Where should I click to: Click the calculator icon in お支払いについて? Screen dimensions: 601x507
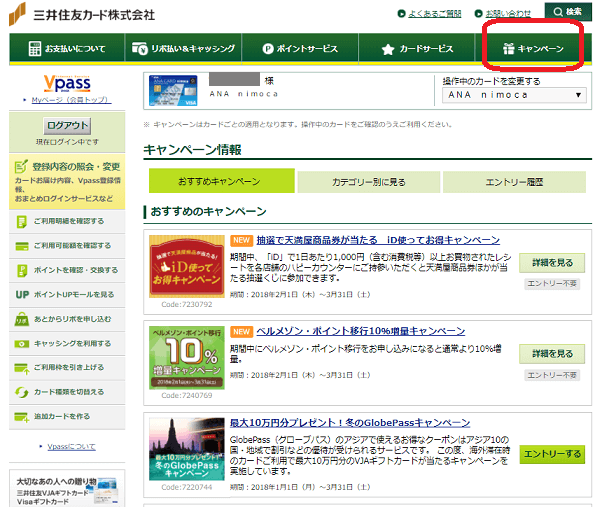[x=35, y=49]
